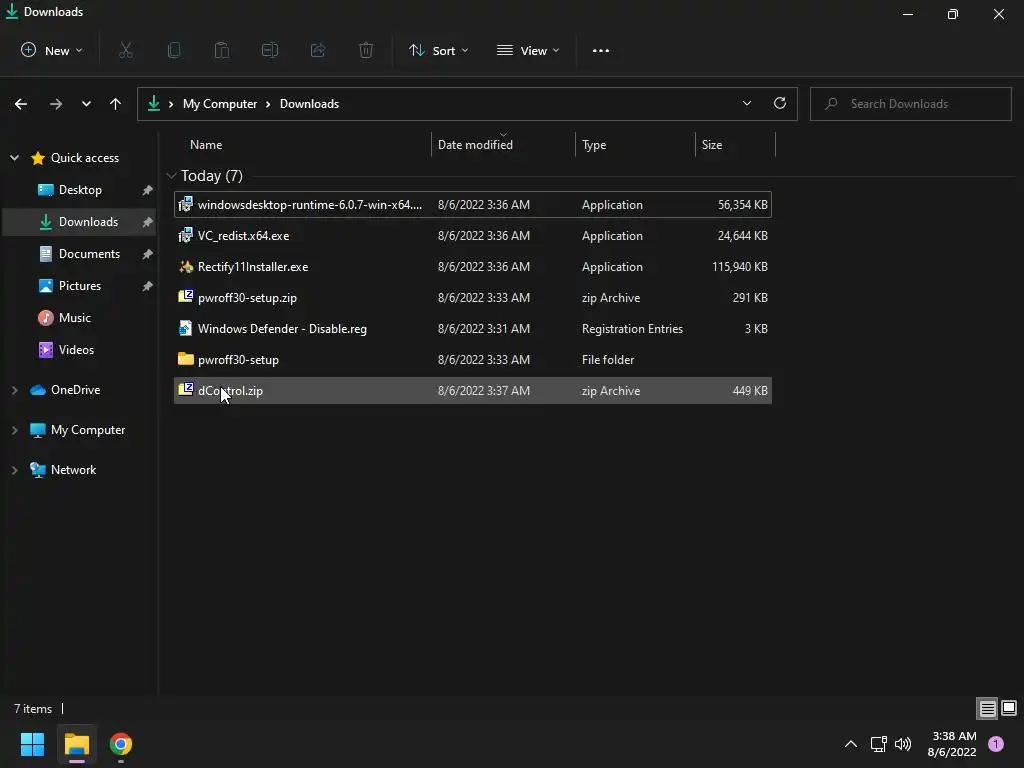The height and width of the screenshot is (768, 1024).
Task: Click the network tray icon
Action: click(878, 744)
